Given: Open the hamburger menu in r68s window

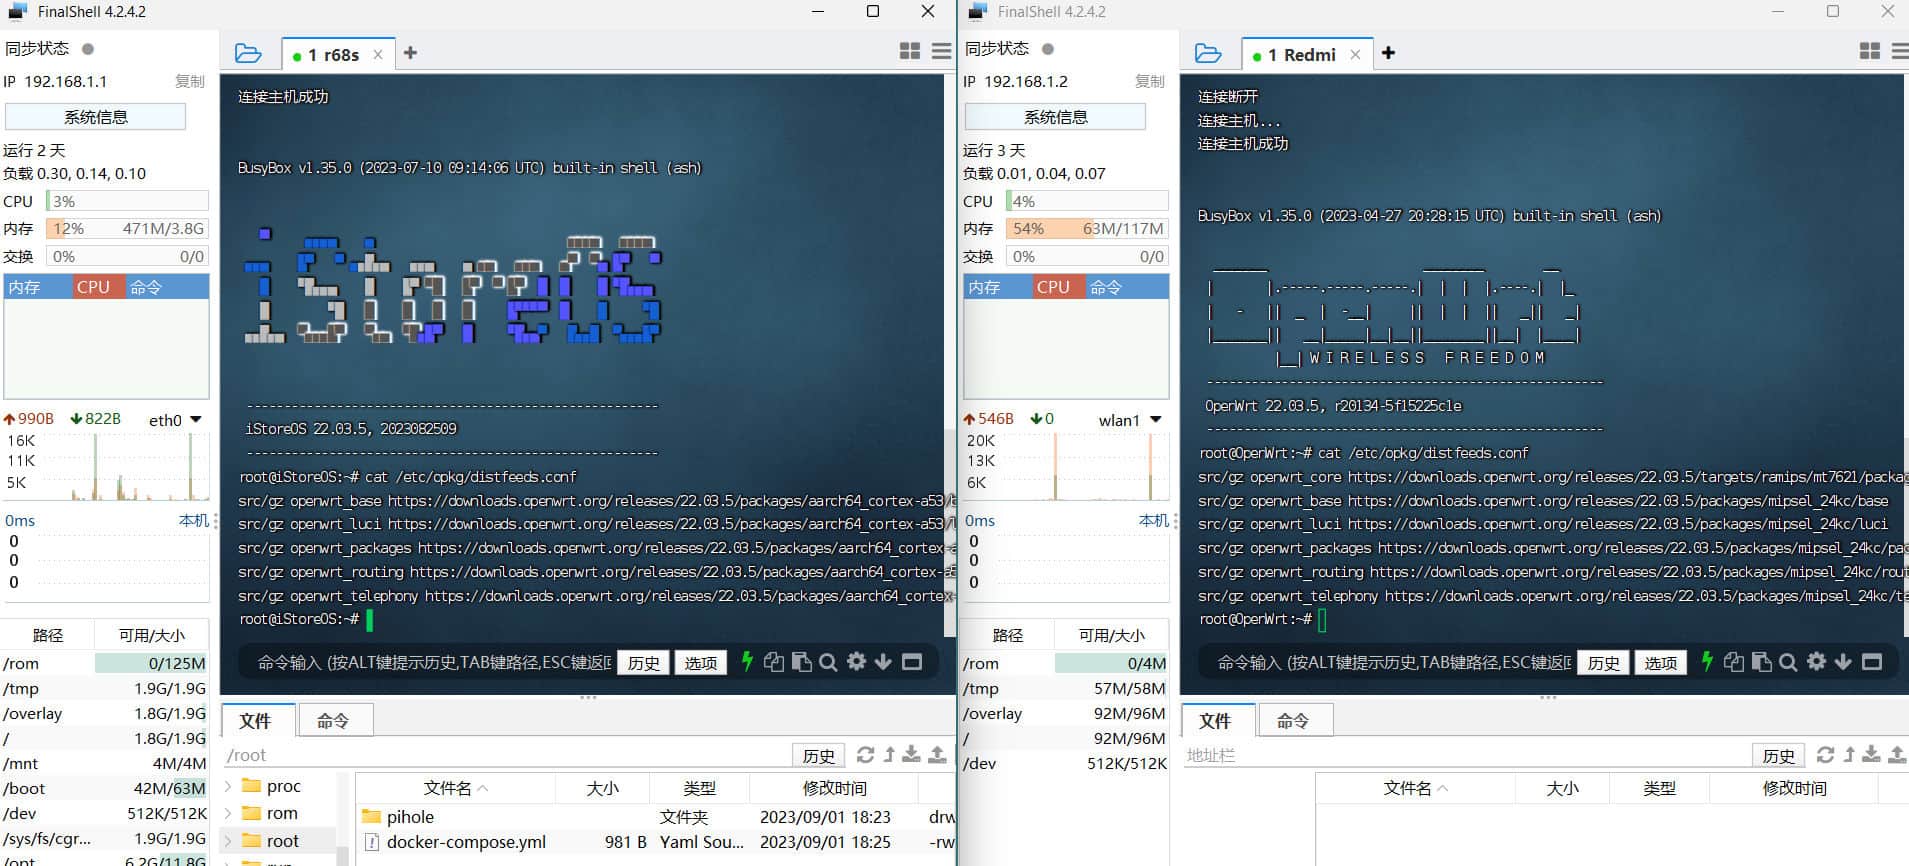Looking at the screenshot, I should [941, 51].
